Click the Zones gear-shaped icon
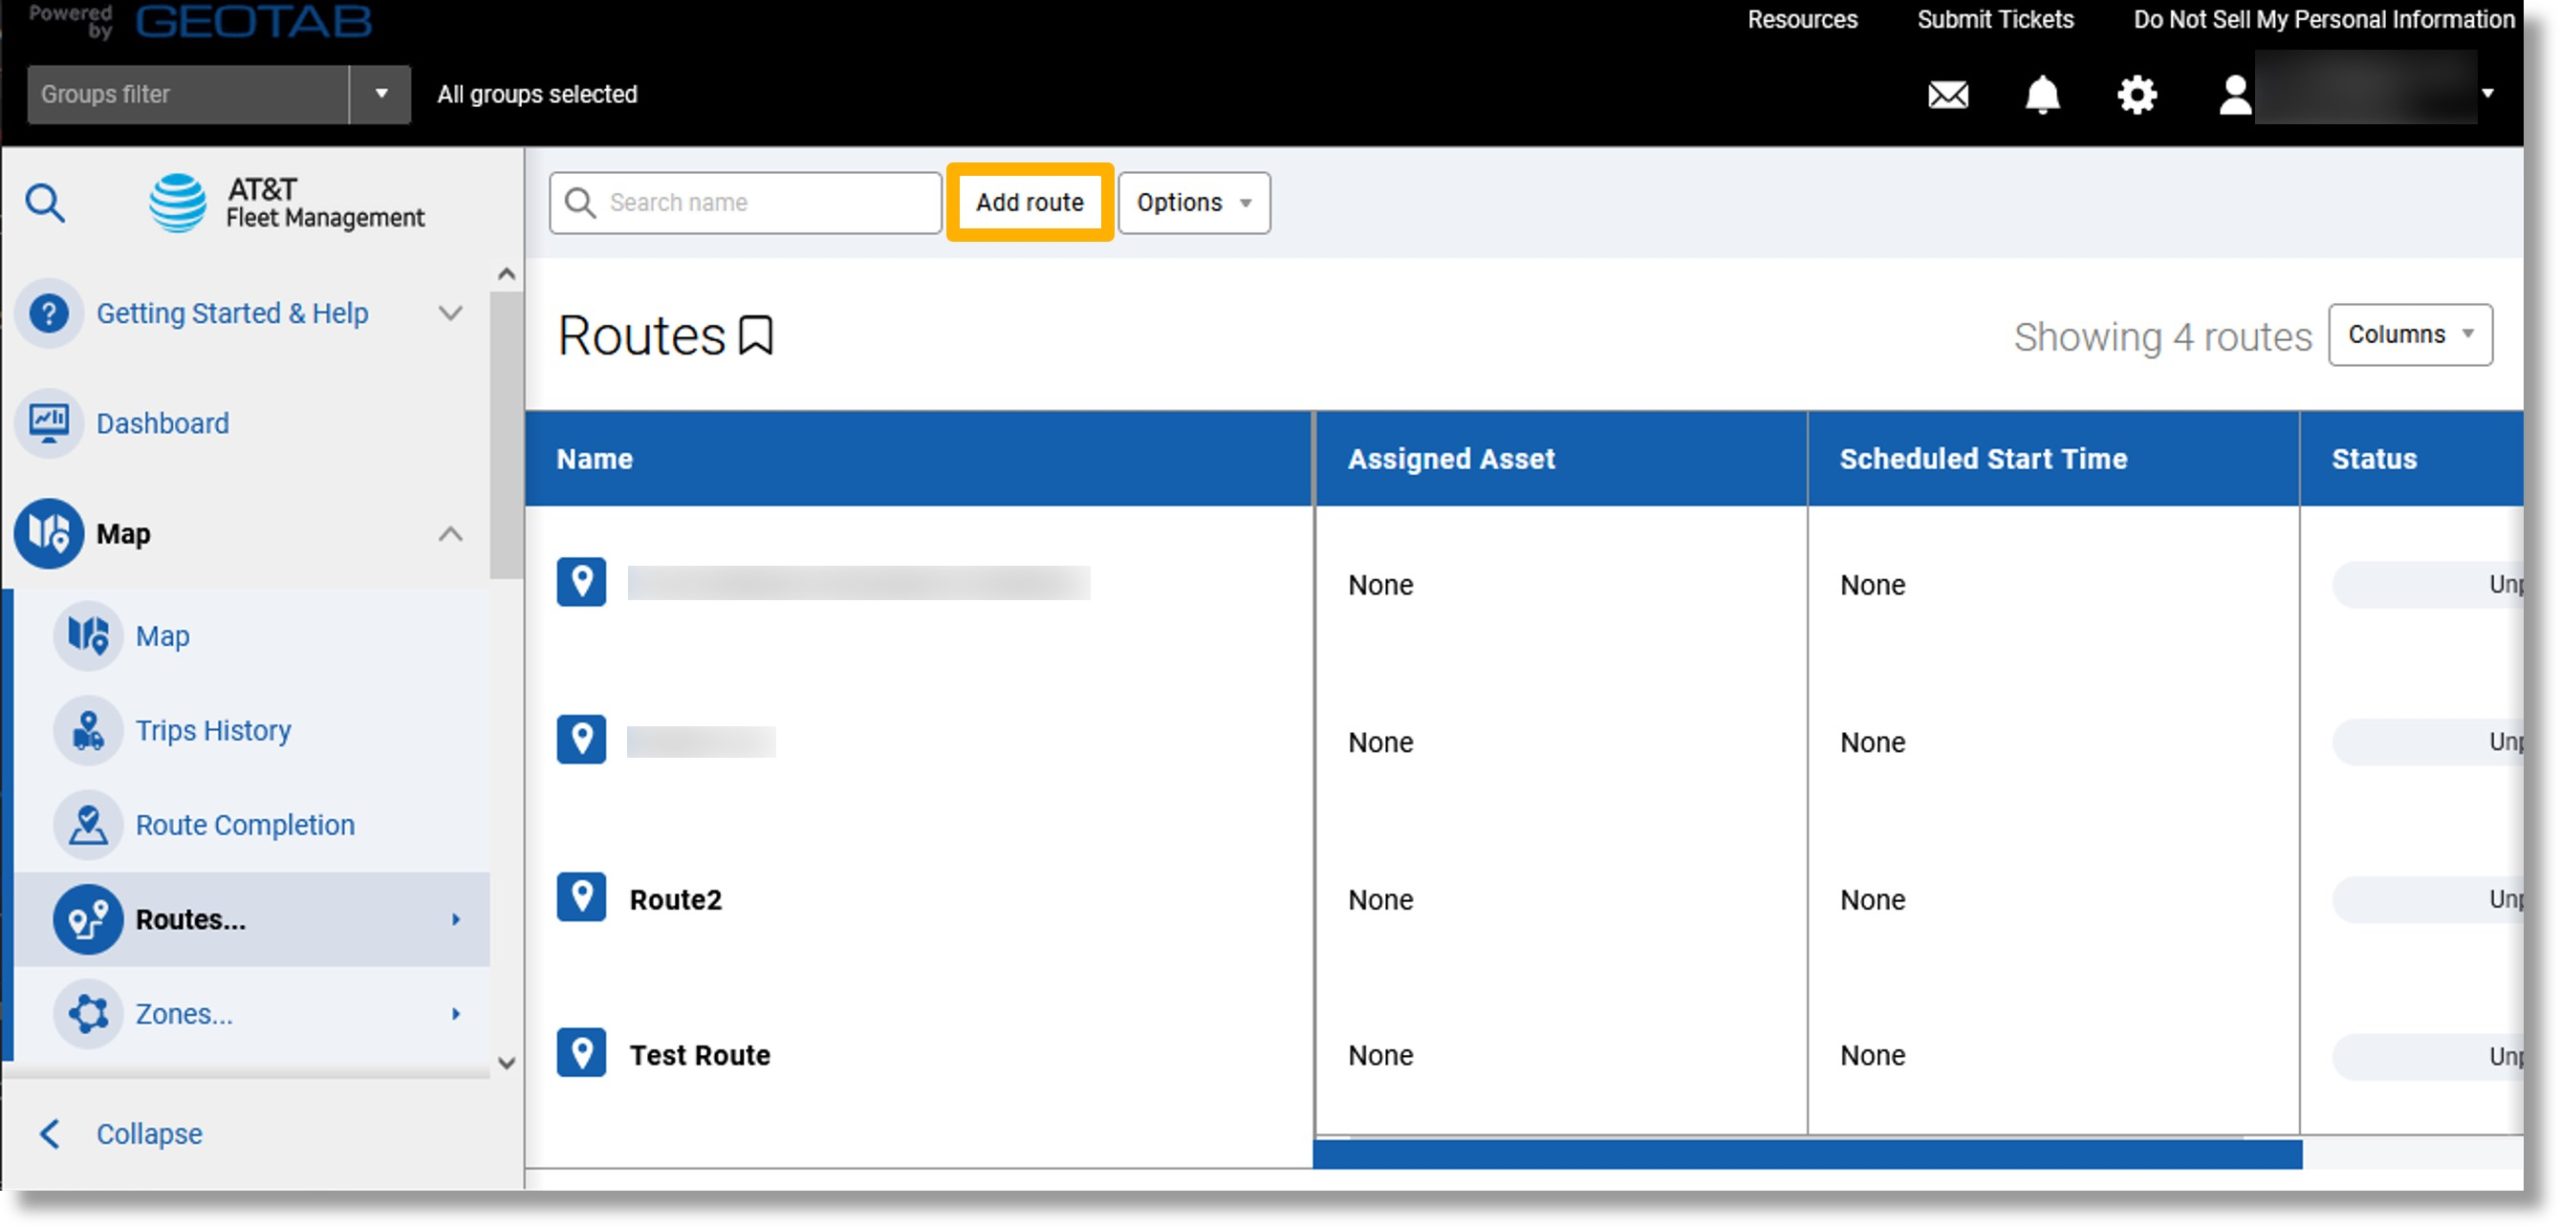 pyautogui.click(x=88, y=1013)
